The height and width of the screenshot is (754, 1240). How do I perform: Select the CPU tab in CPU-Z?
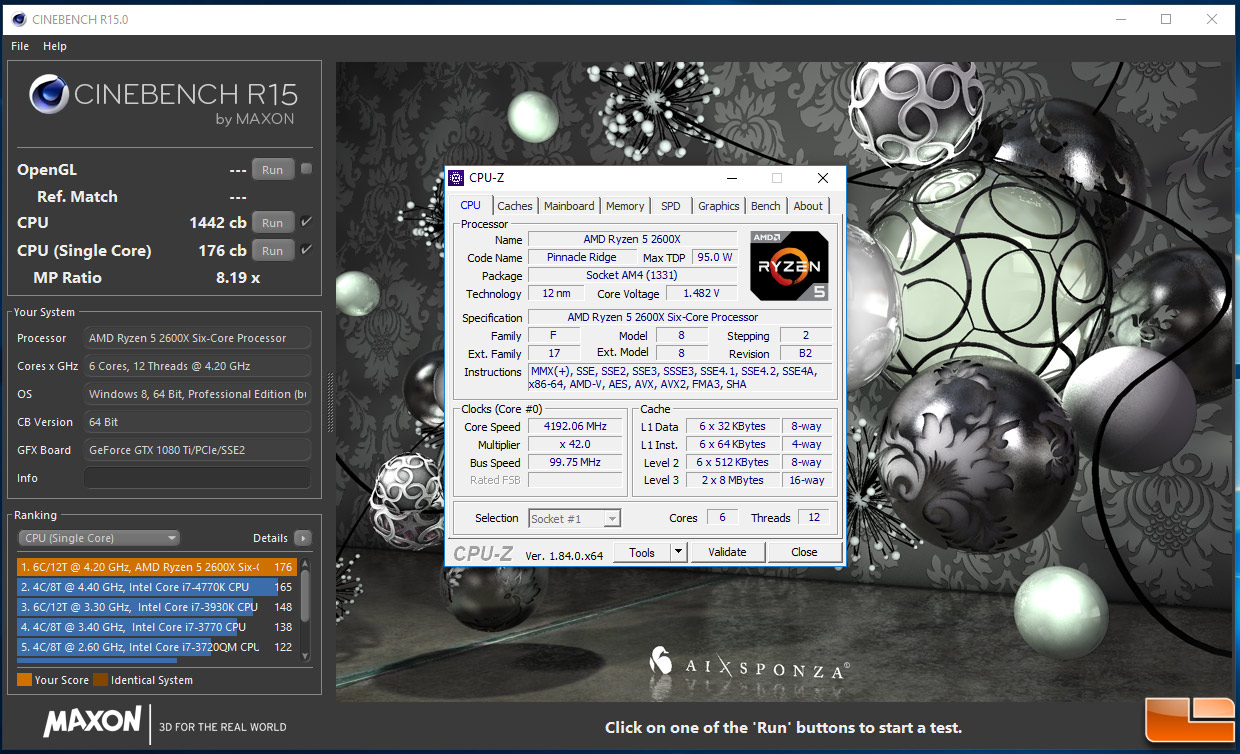(470, 205)
